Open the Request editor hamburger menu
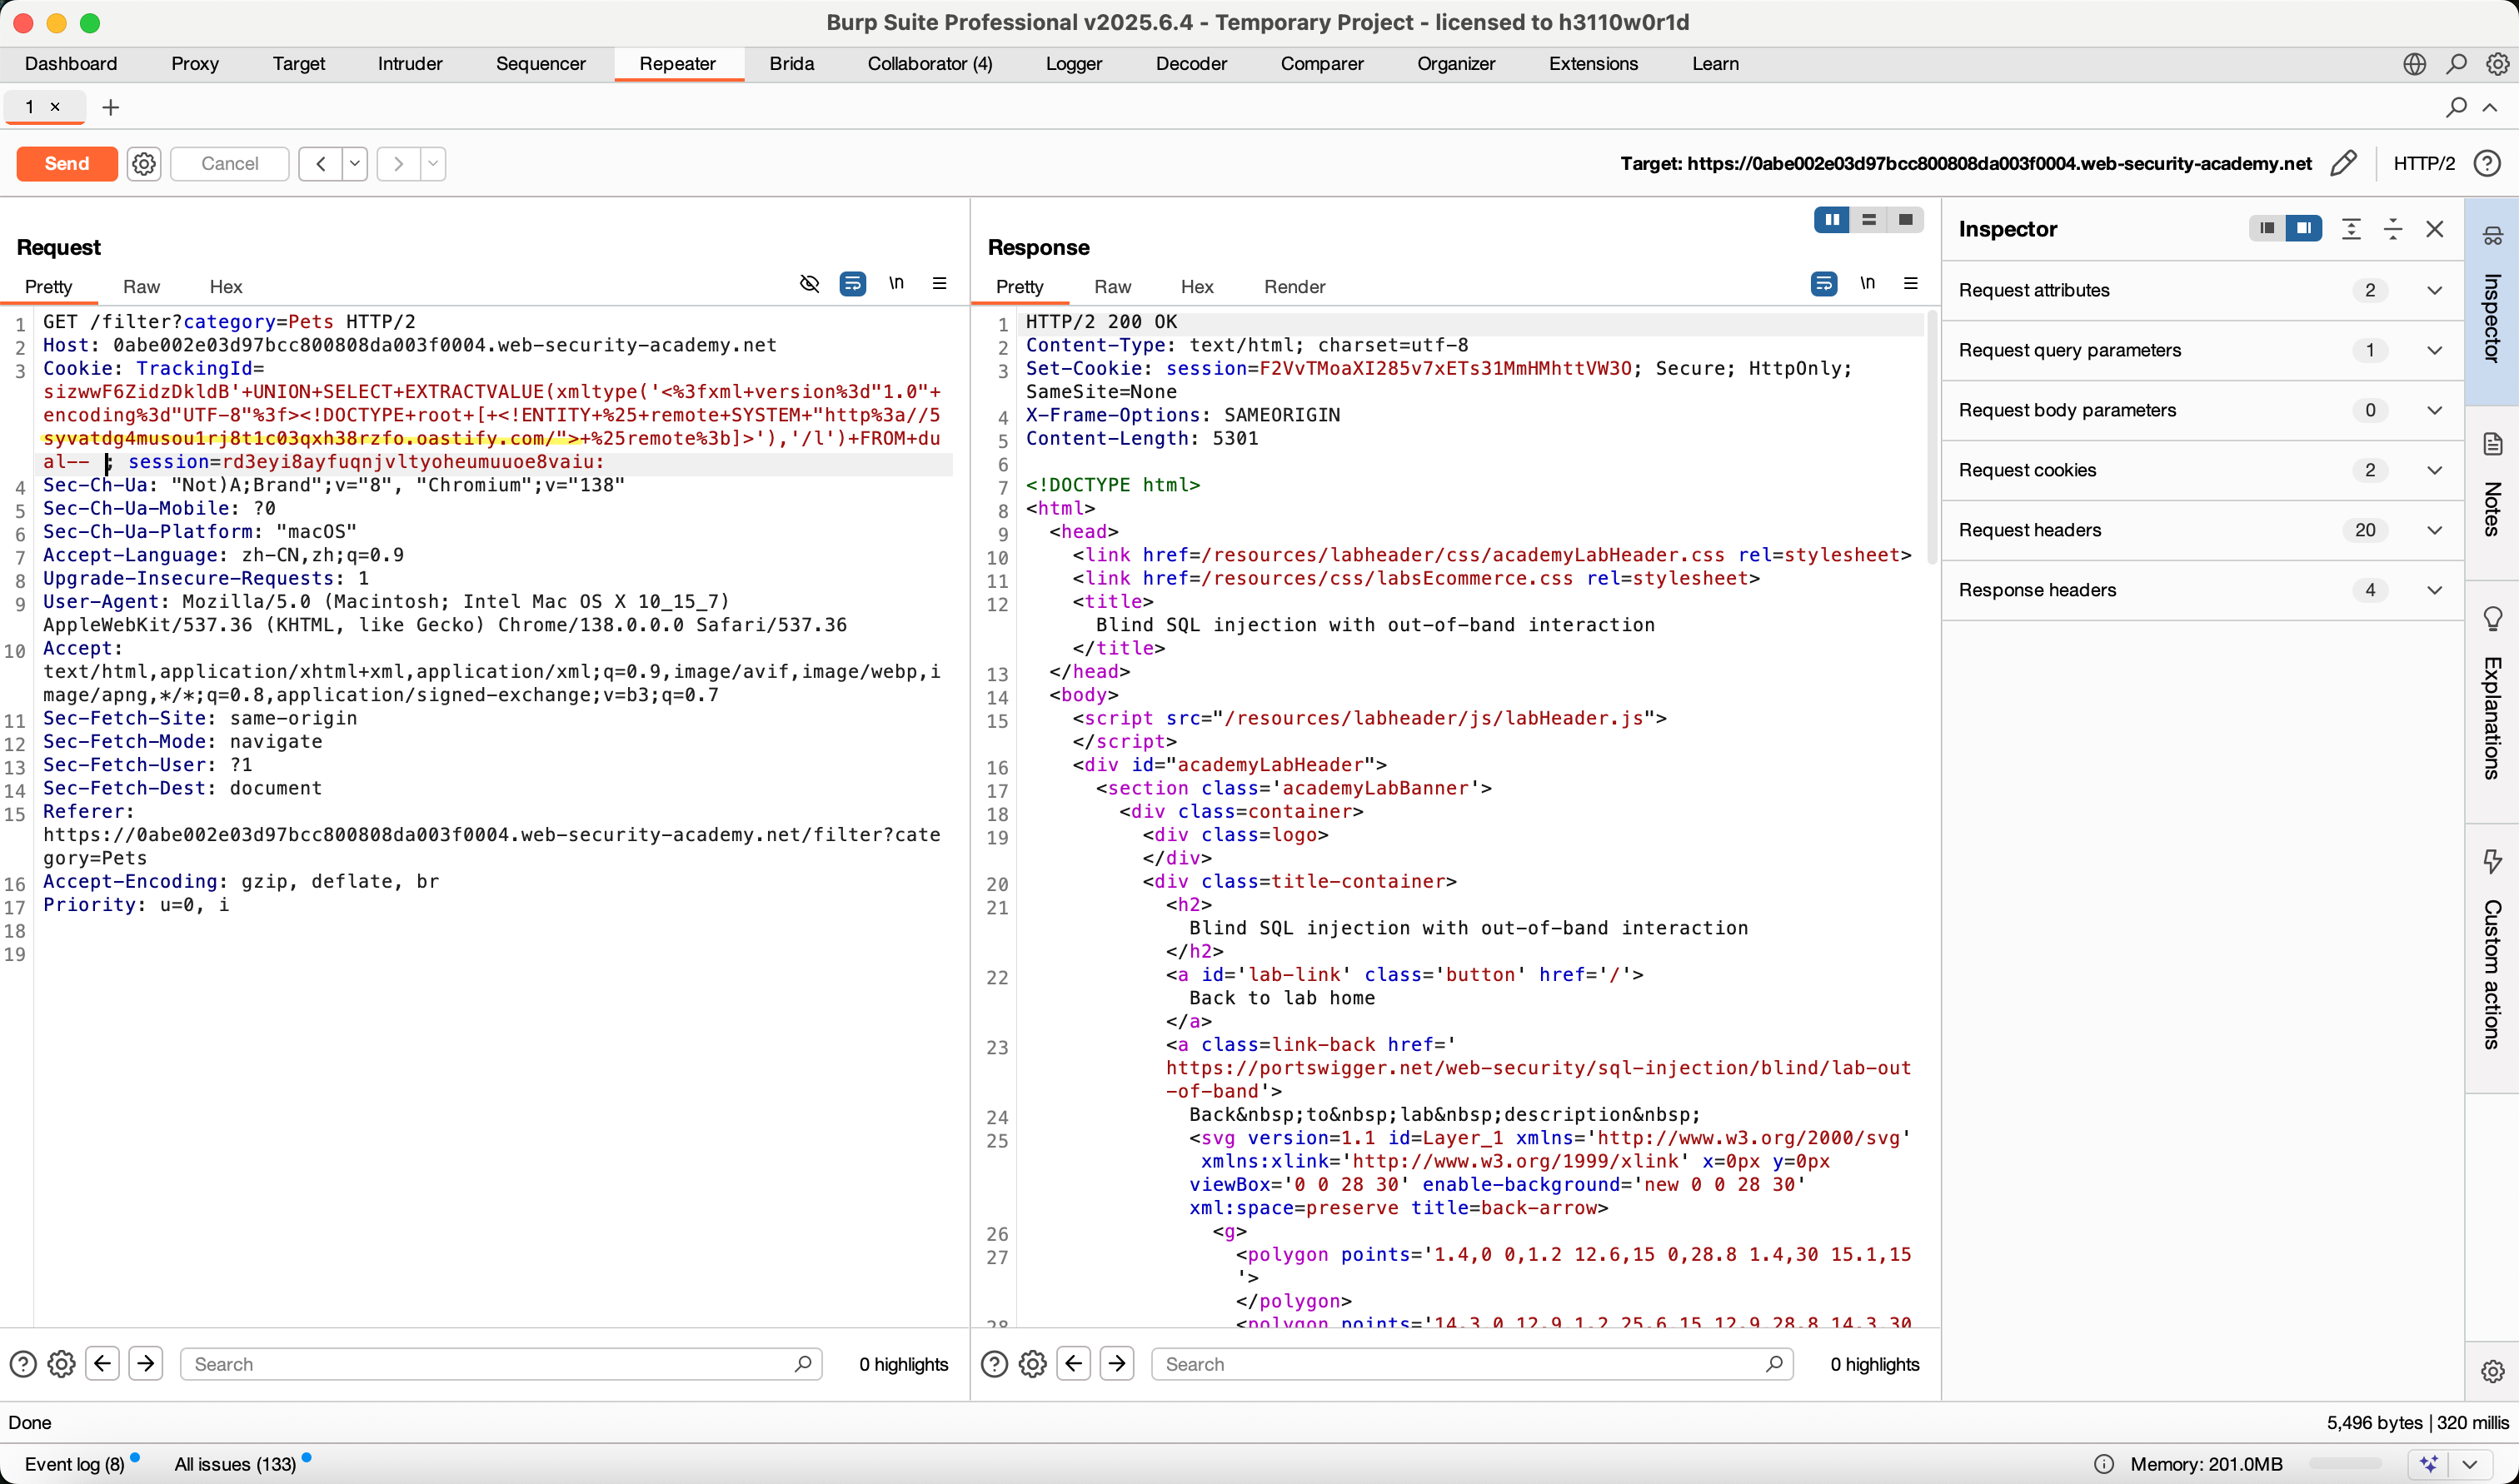Image resolution: width=2519 pixels, height=1484 pixels. tap(939, 283)
